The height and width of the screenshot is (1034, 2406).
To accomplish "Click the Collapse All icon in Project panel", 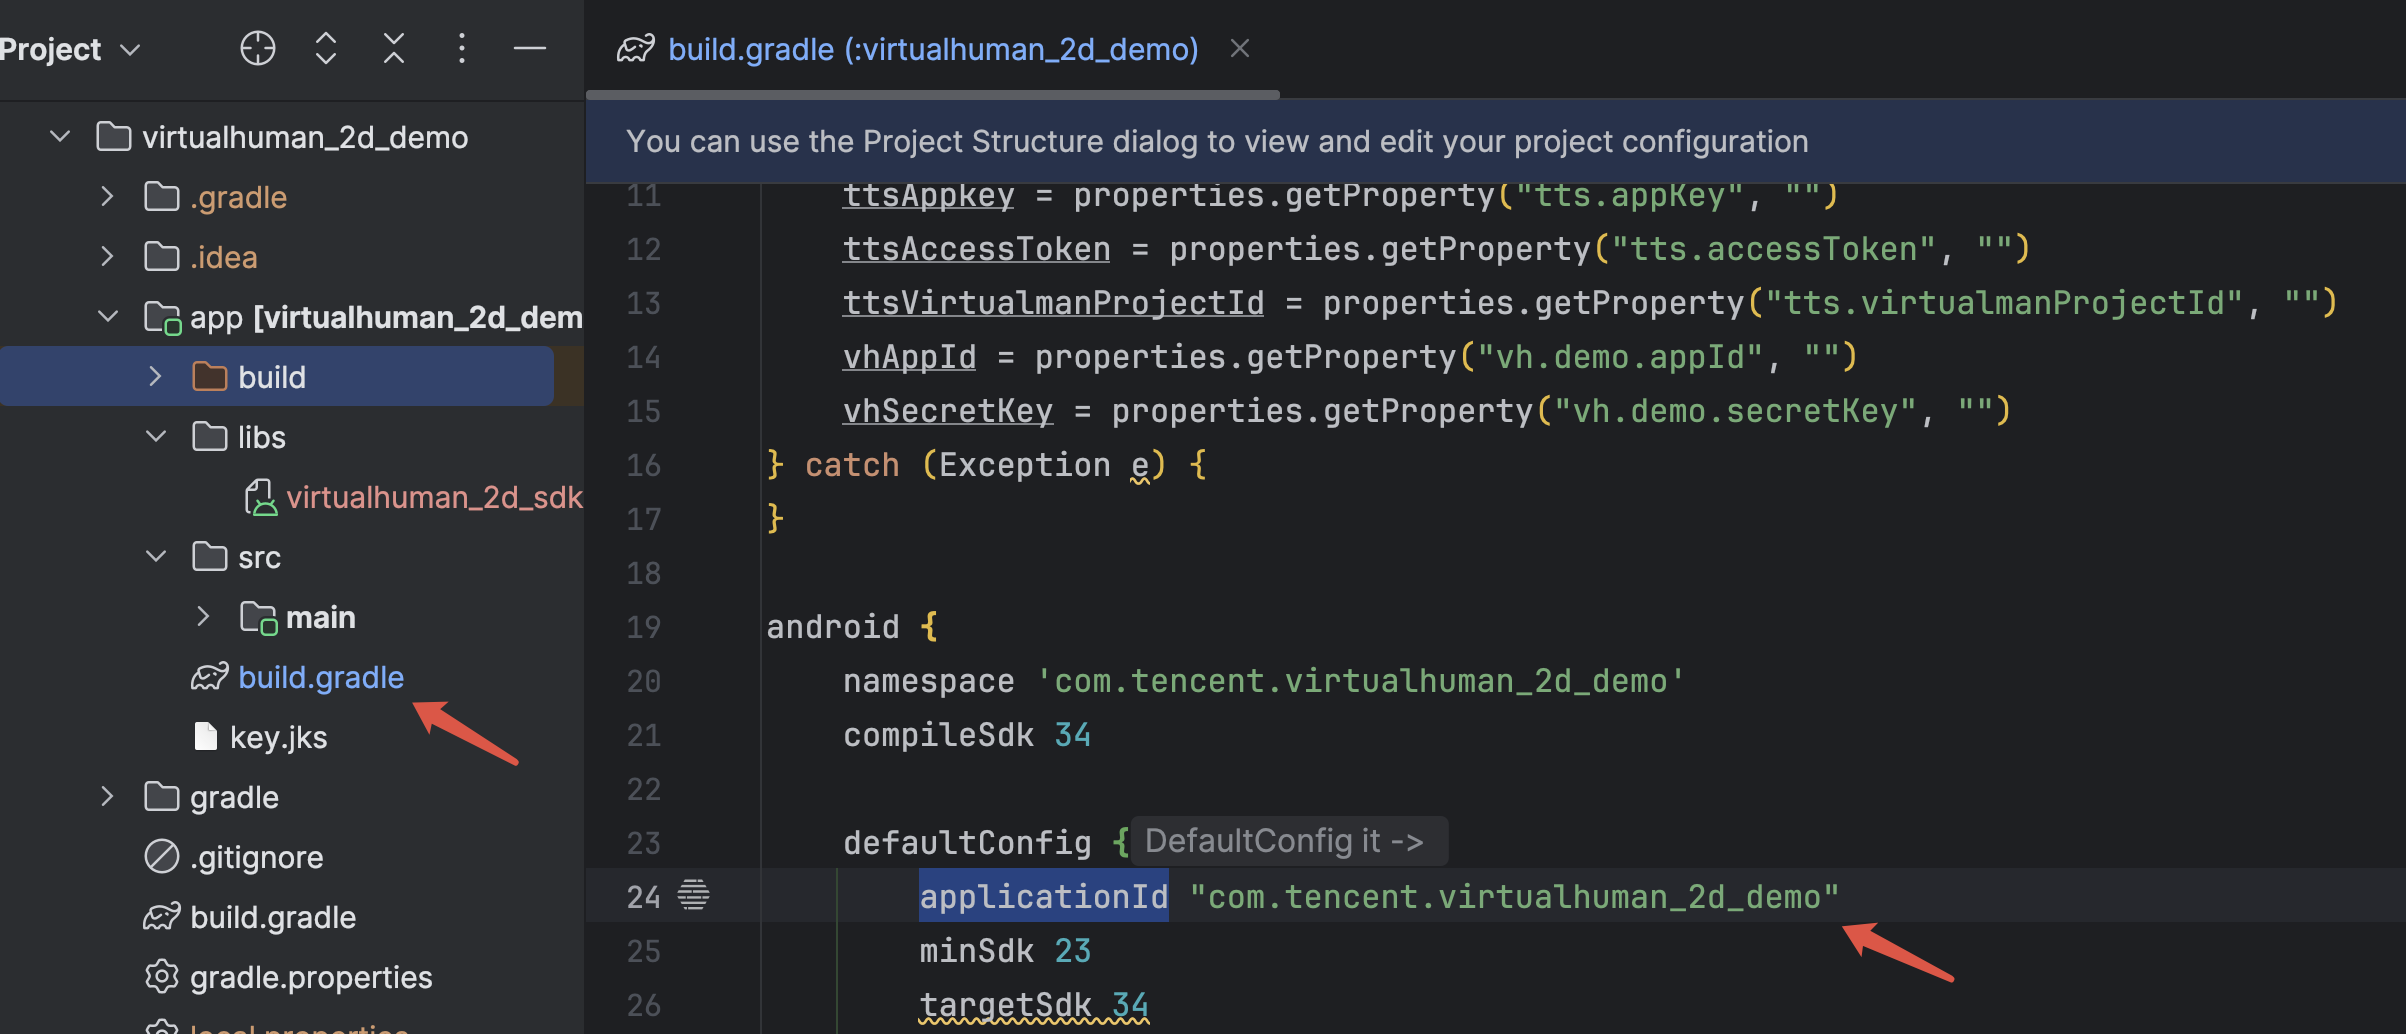I will coord(394,48).
